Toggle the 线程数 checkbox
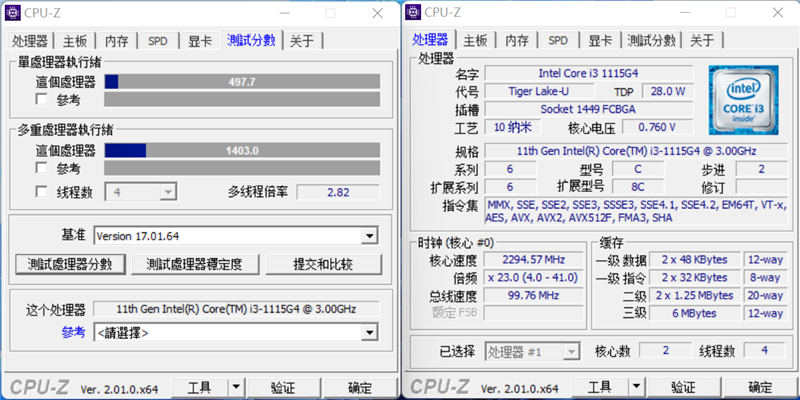The image size is (800, 400). click(41, 191)
